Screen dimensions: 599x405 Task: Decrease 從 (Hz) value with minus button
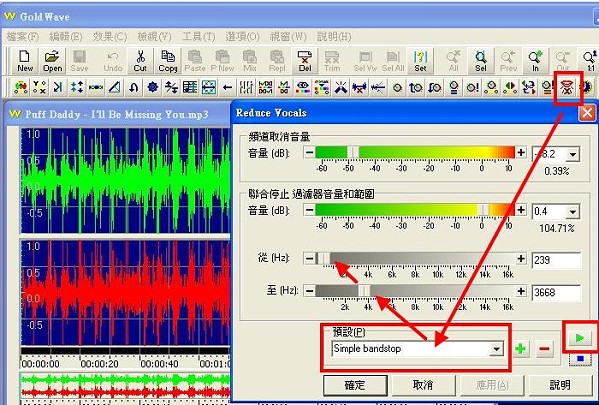(x=309, y=259)
